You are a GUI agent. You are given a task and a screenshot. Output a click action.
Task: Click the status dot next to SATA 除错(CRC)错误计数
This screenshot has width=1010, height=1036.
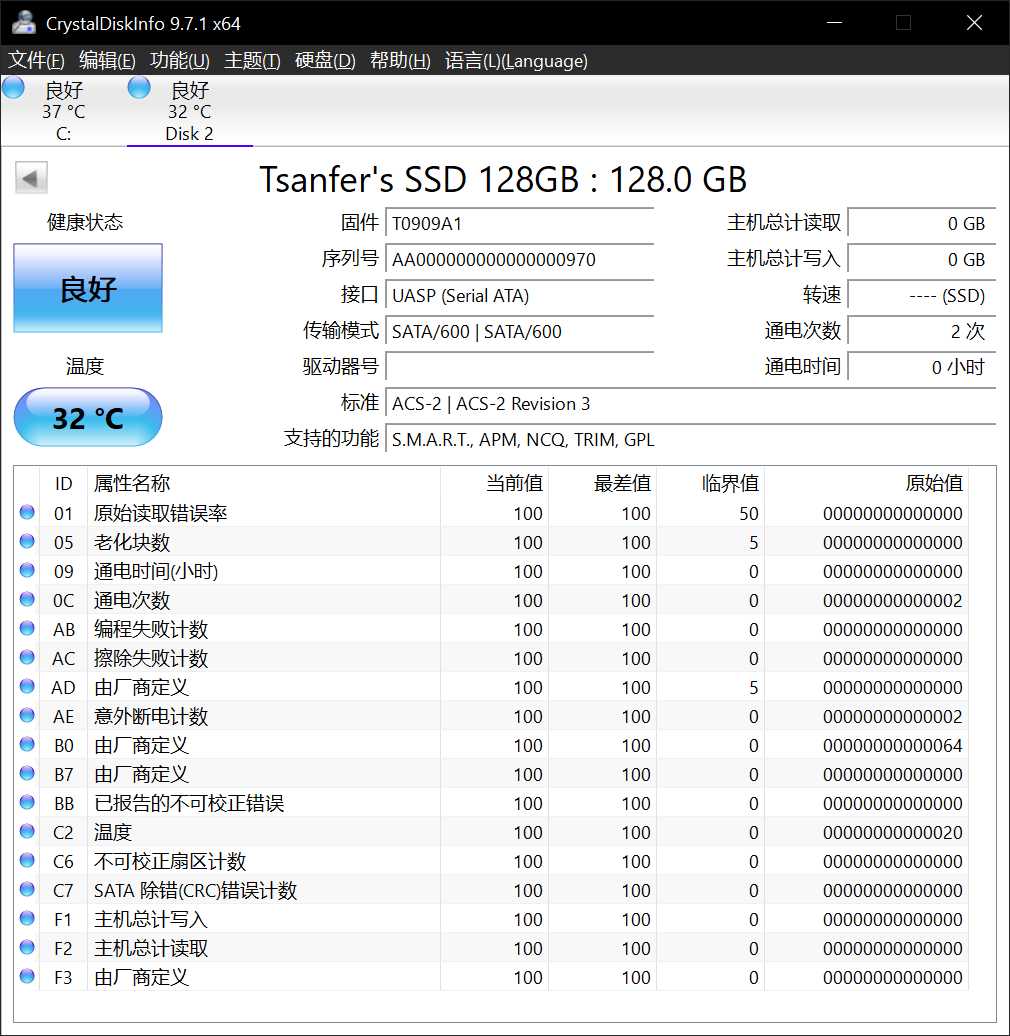click(x=26, y=889)
